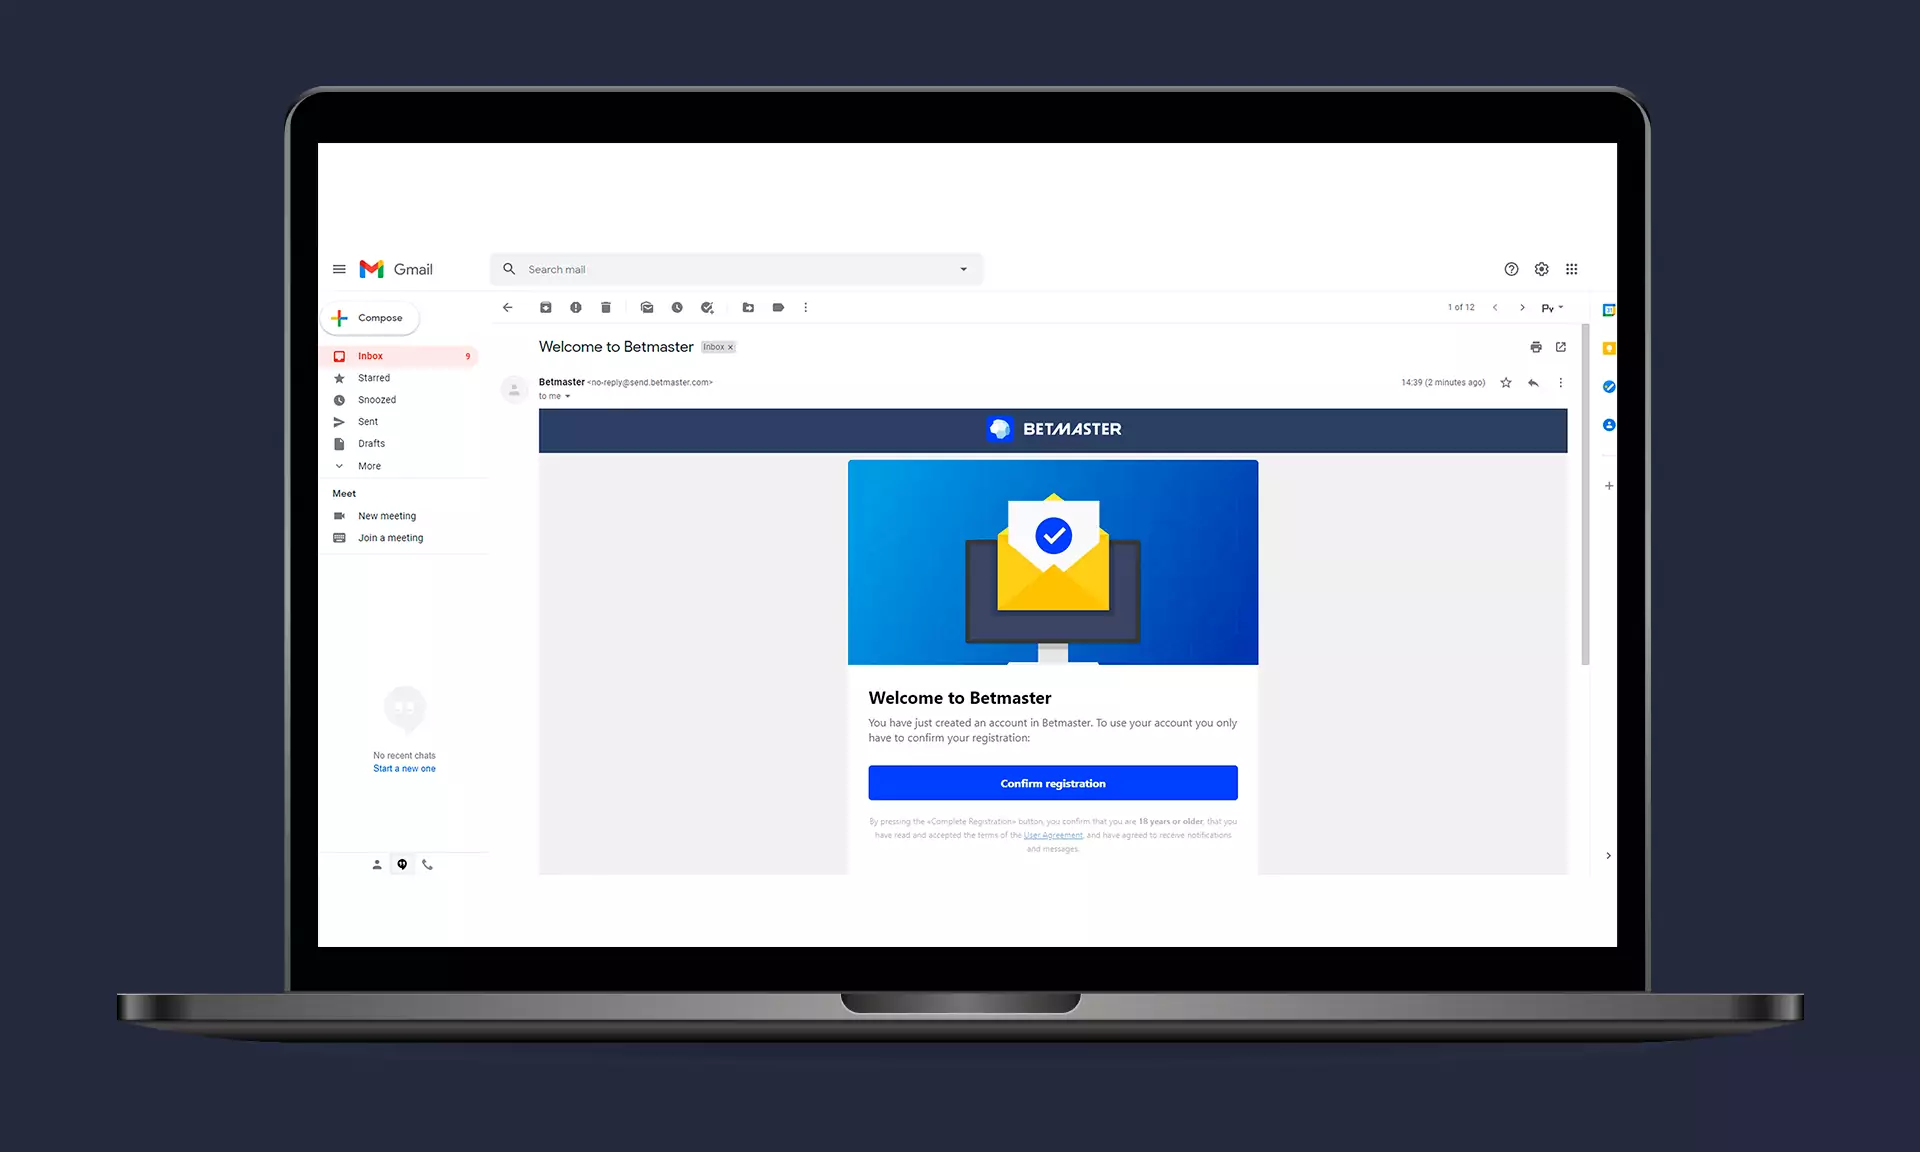Click the archive icon in toolbar

coord(543,307)
